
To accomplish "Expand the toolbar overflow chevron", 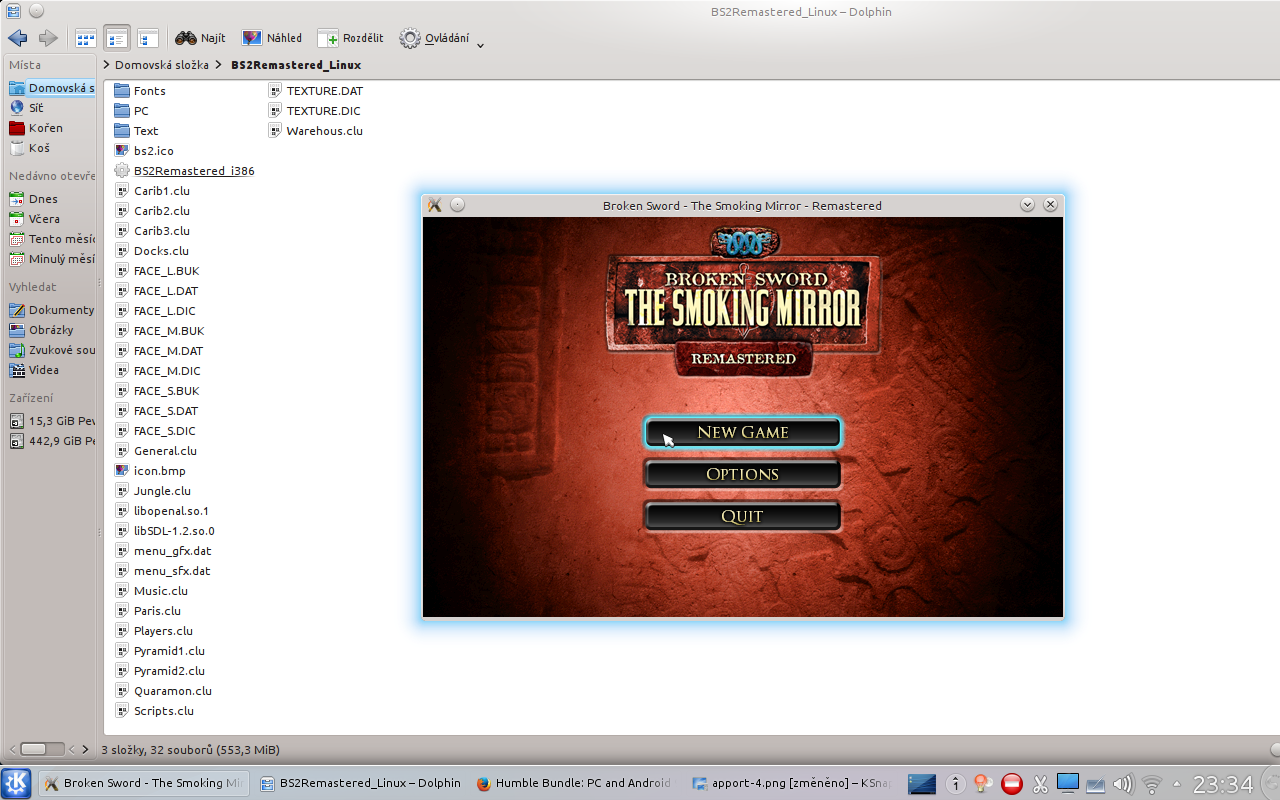I will pos(481,44).
